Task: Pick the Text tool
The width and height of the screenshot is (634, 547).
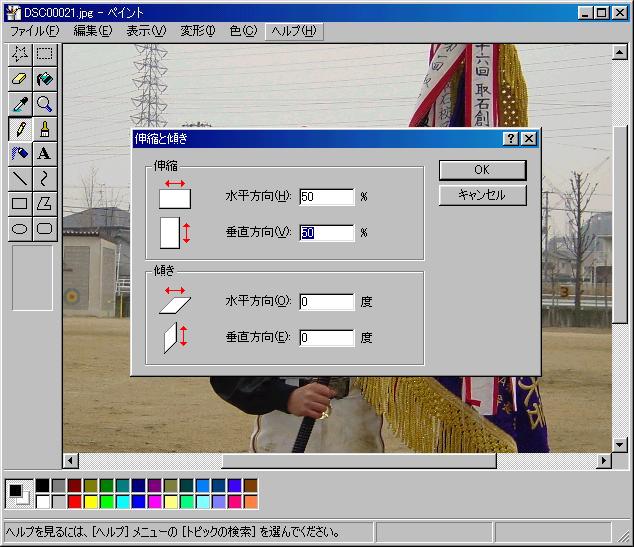Action: point(44,154)
